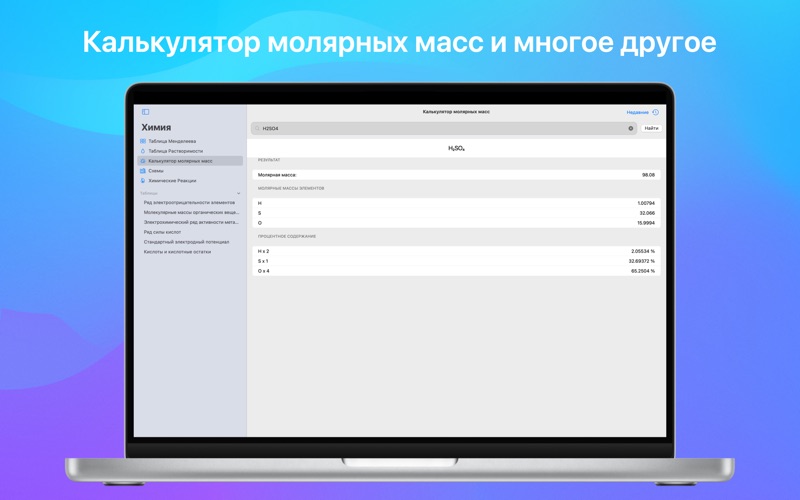Focus the H2SO4 formula search field
Image resolution: width=800 pixels, height=500 pixels.
[x=443, y=129]
